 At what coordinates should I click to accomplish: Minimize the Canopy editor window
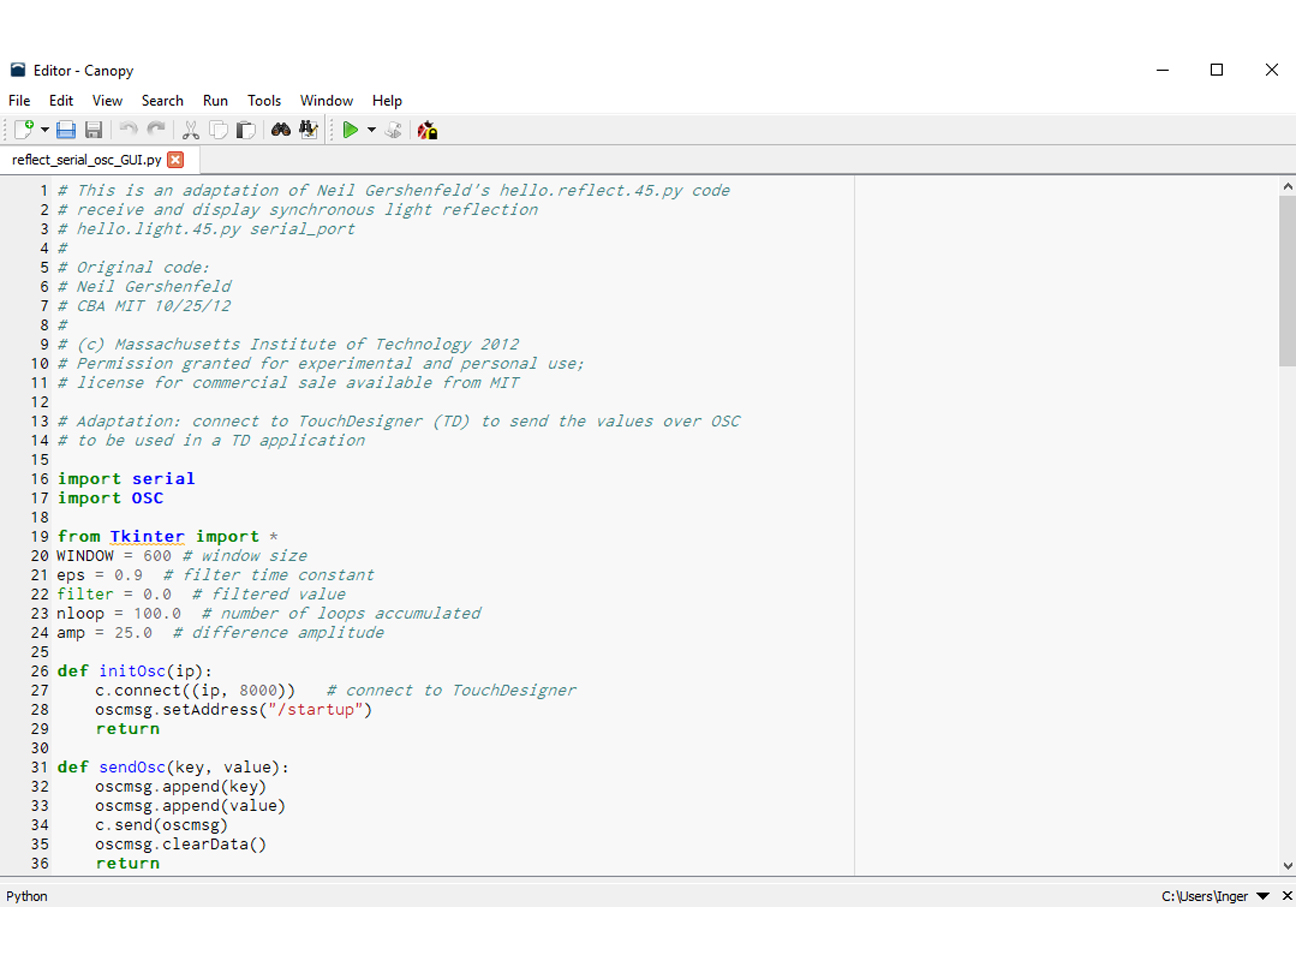point(1163,70)
